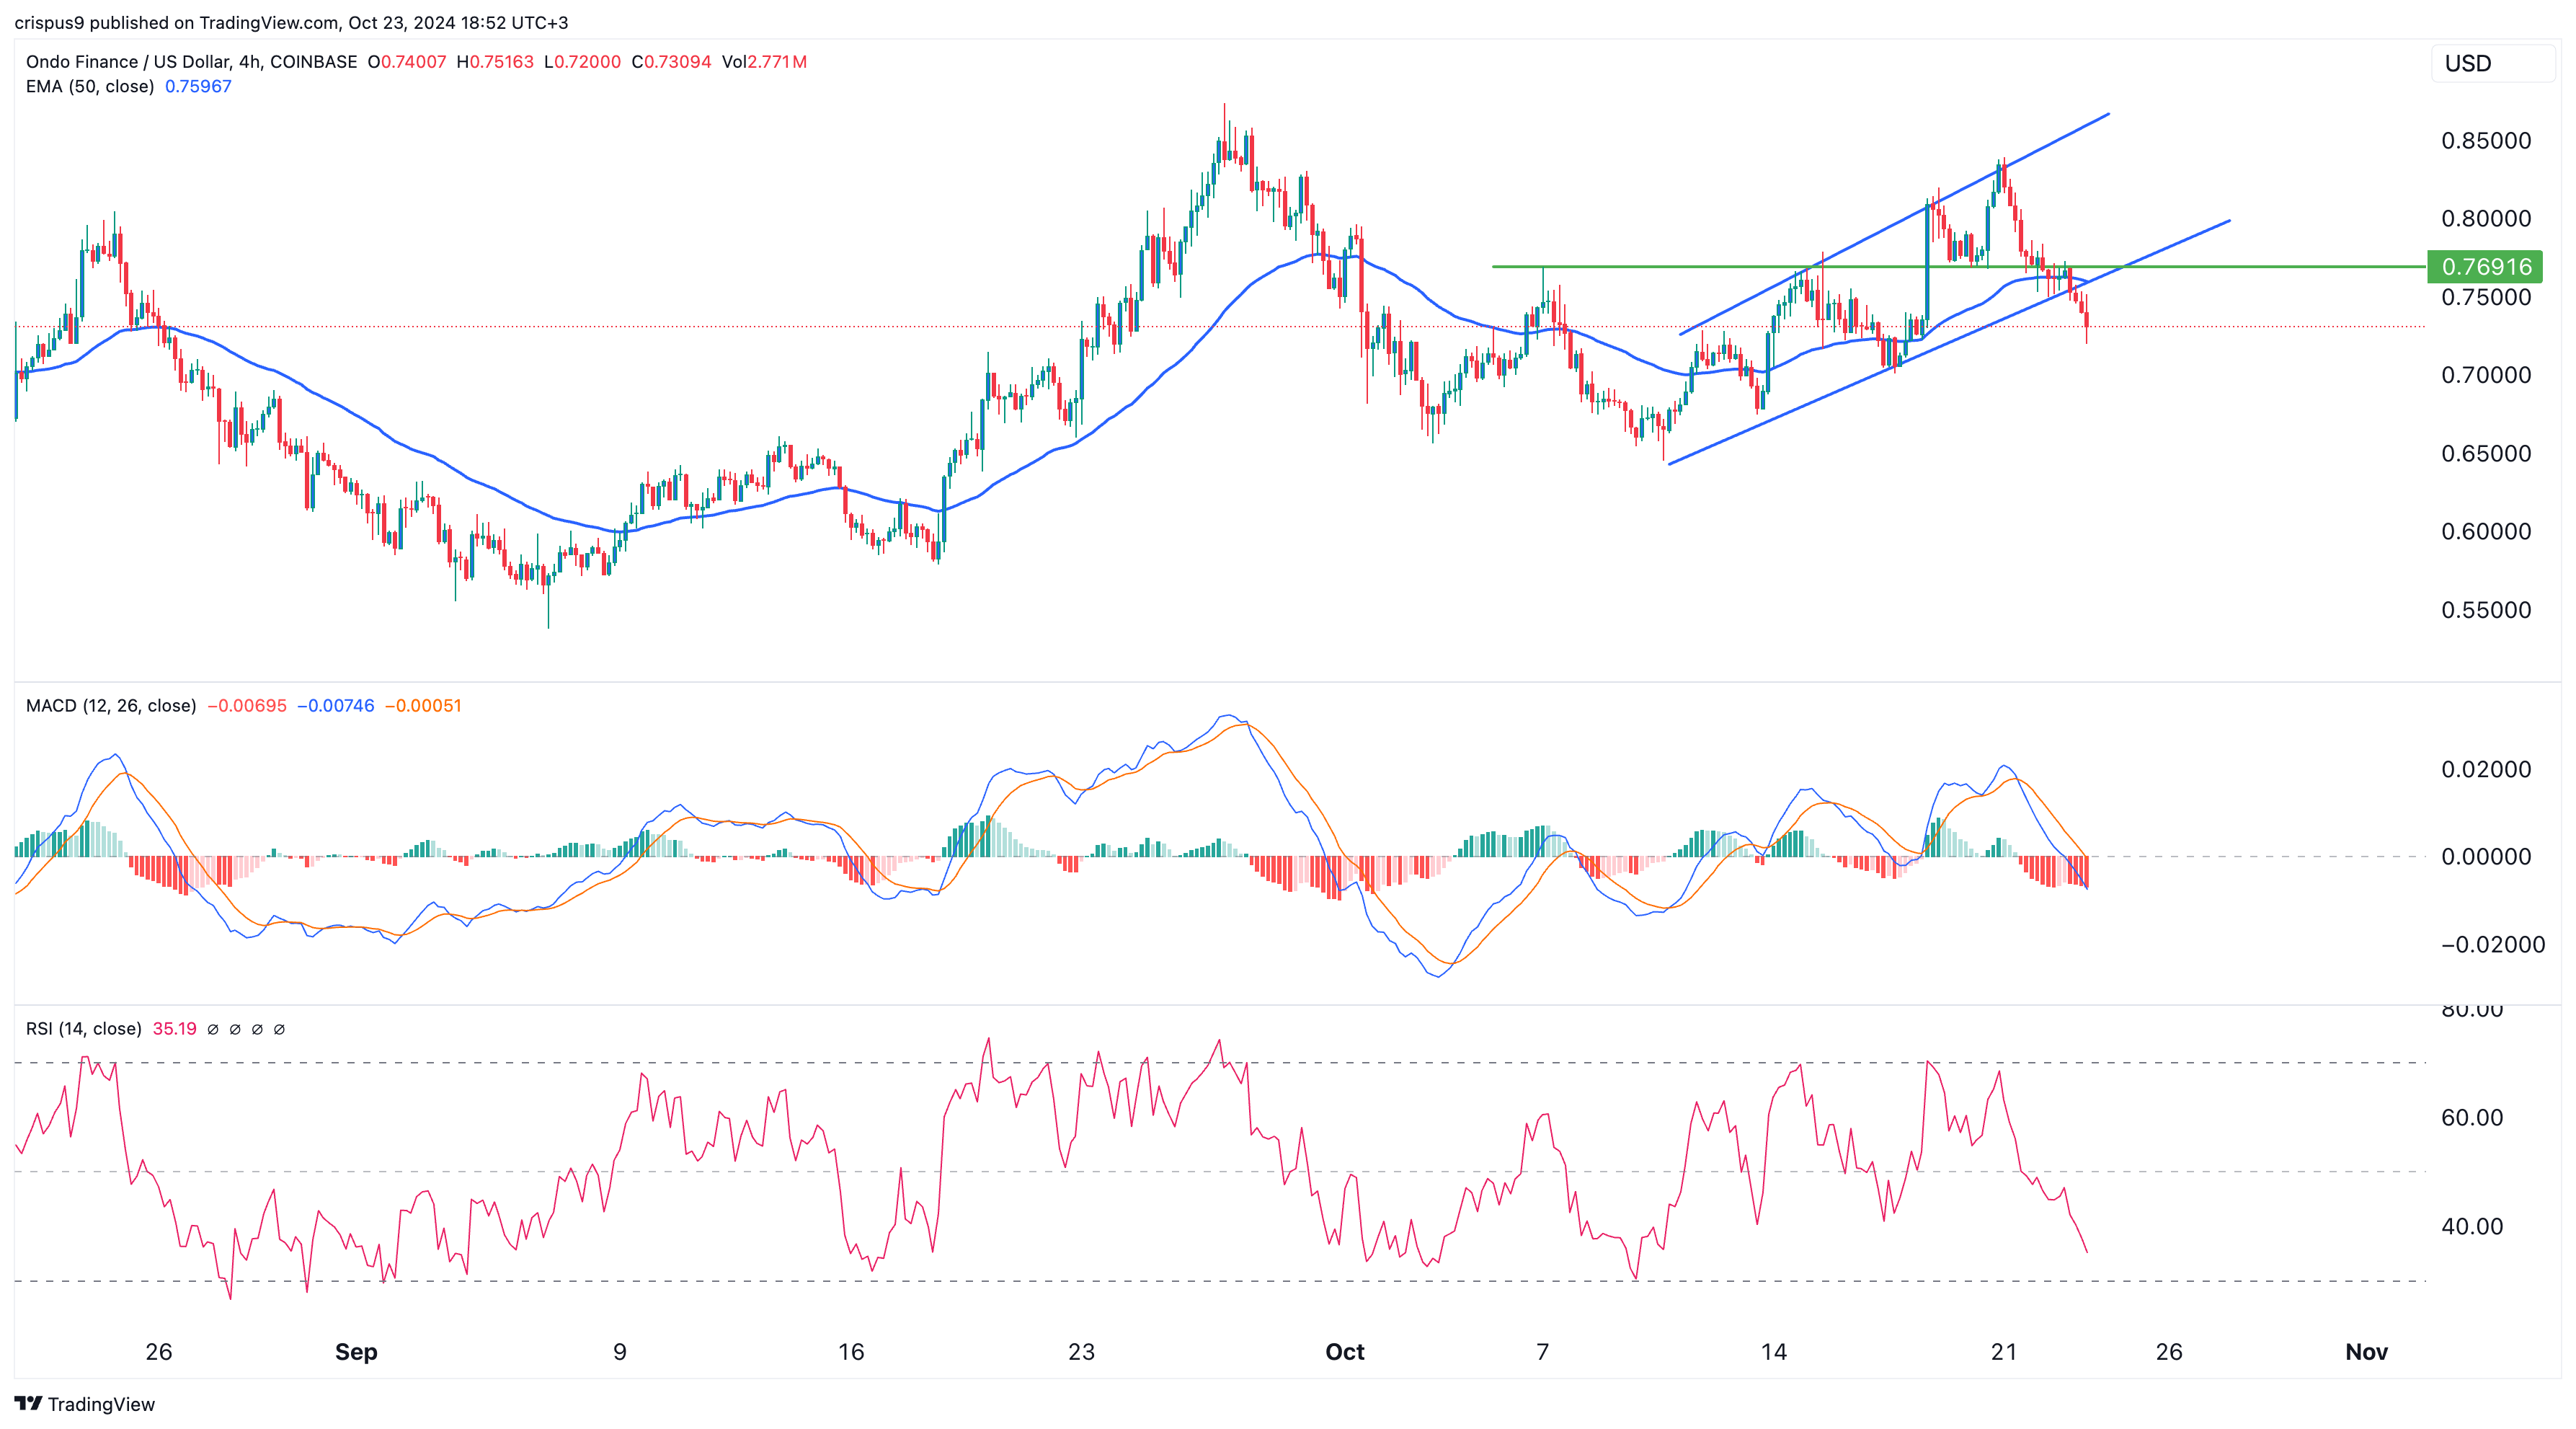Viewport: 2576px width, 1429px height.
Task: Click the Sep label on the time axis
Action: click(356, 1352)
